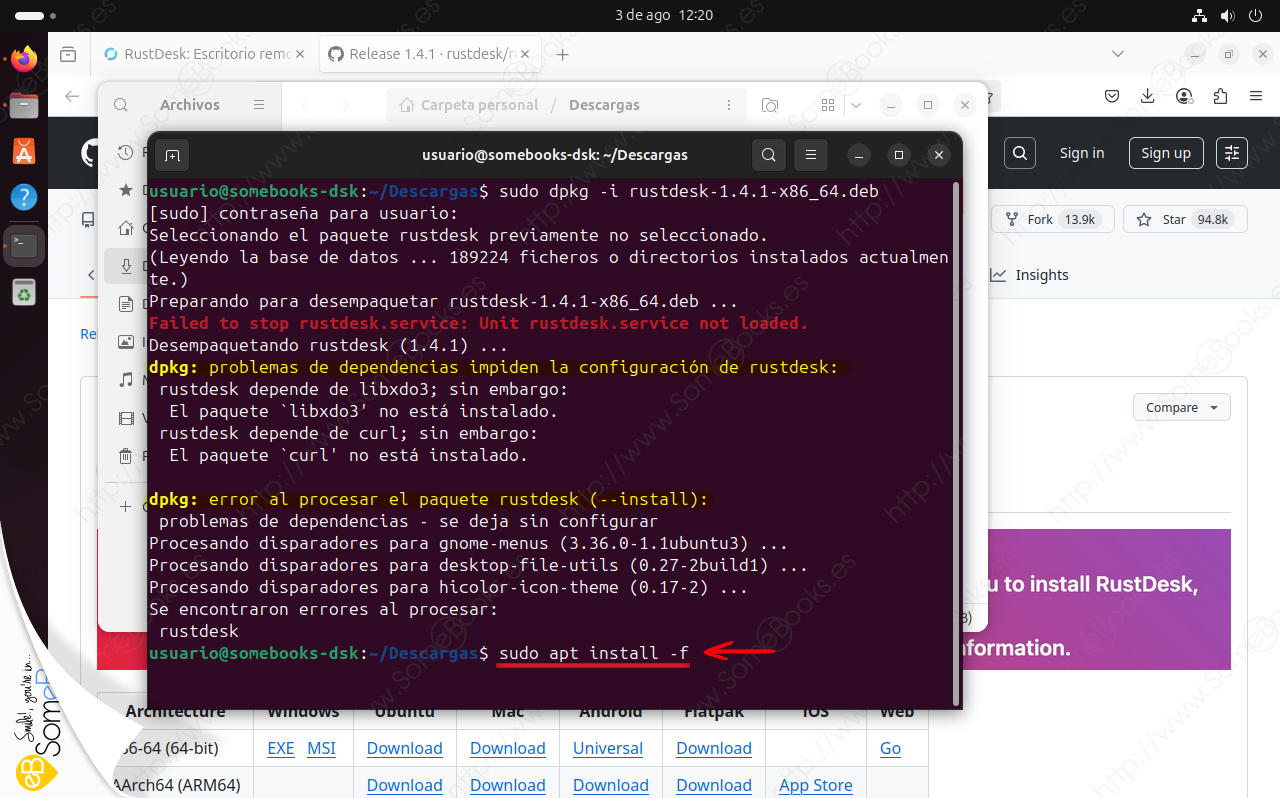This screenshot has height=798, width=1280.
Task: Open GitHub appearance settings icon
Action: [1231, 153]
